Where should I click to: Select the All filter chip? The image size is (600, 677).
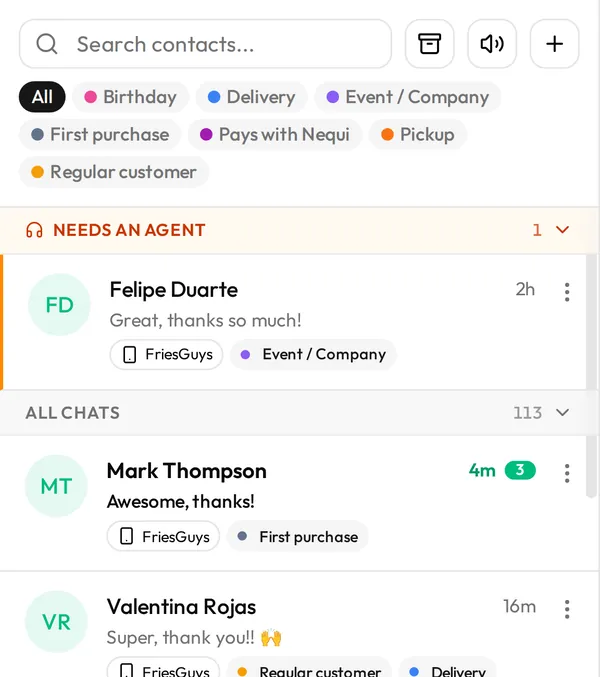pyautogui.click(x=42, y=97)
